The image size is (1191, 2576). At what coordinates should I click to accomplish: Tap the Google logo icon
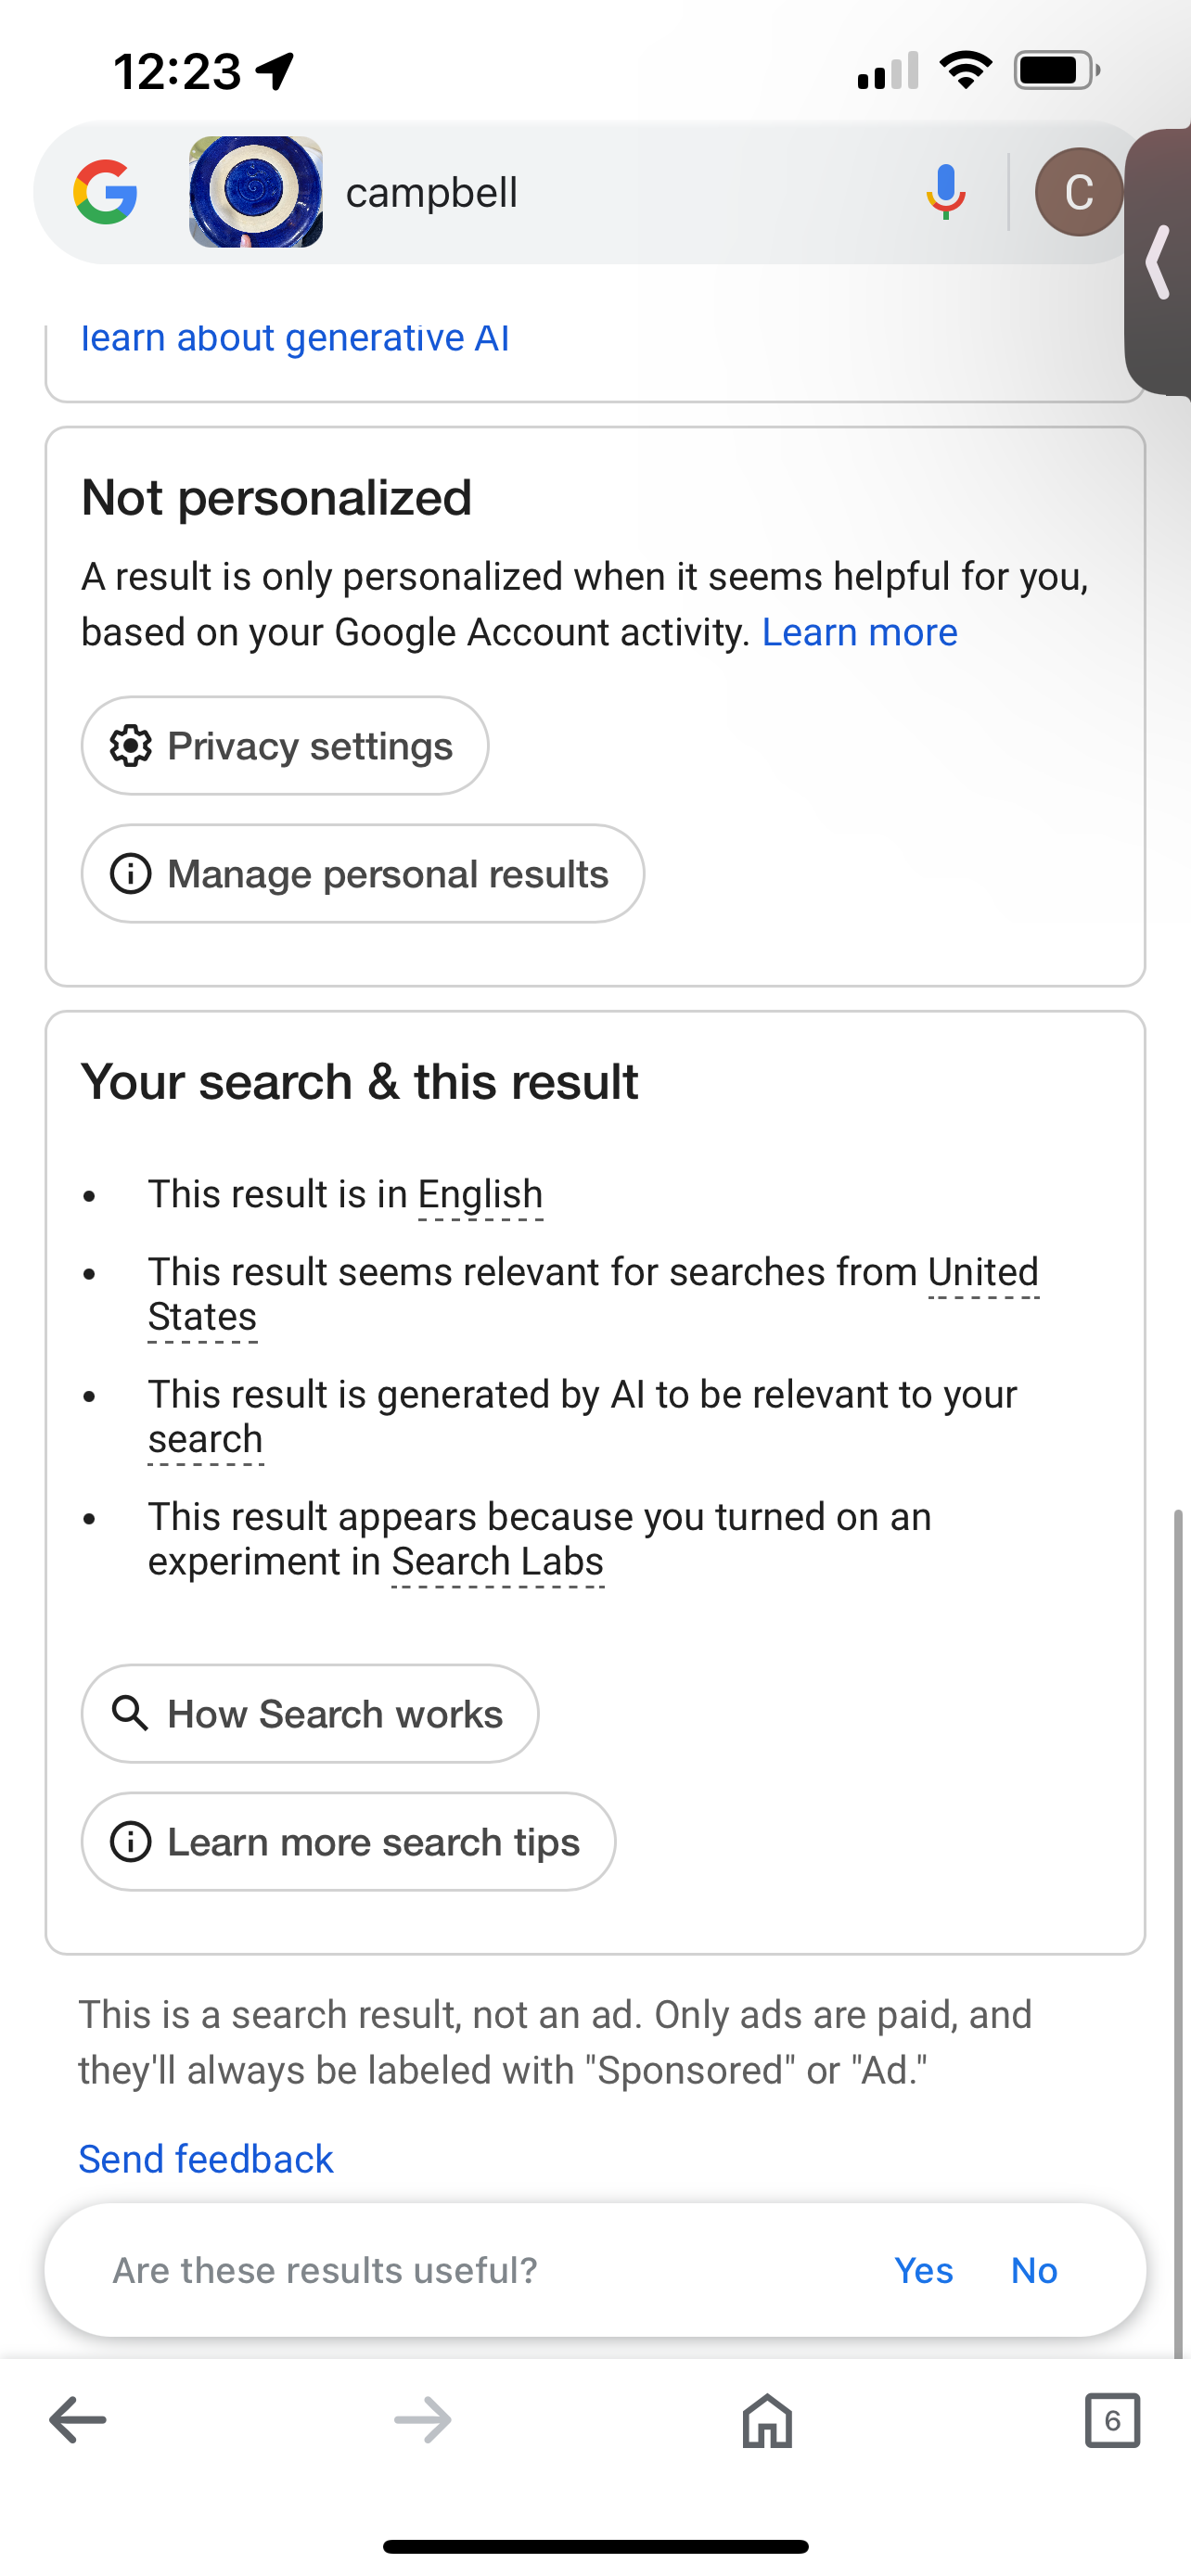pos(105,192)
